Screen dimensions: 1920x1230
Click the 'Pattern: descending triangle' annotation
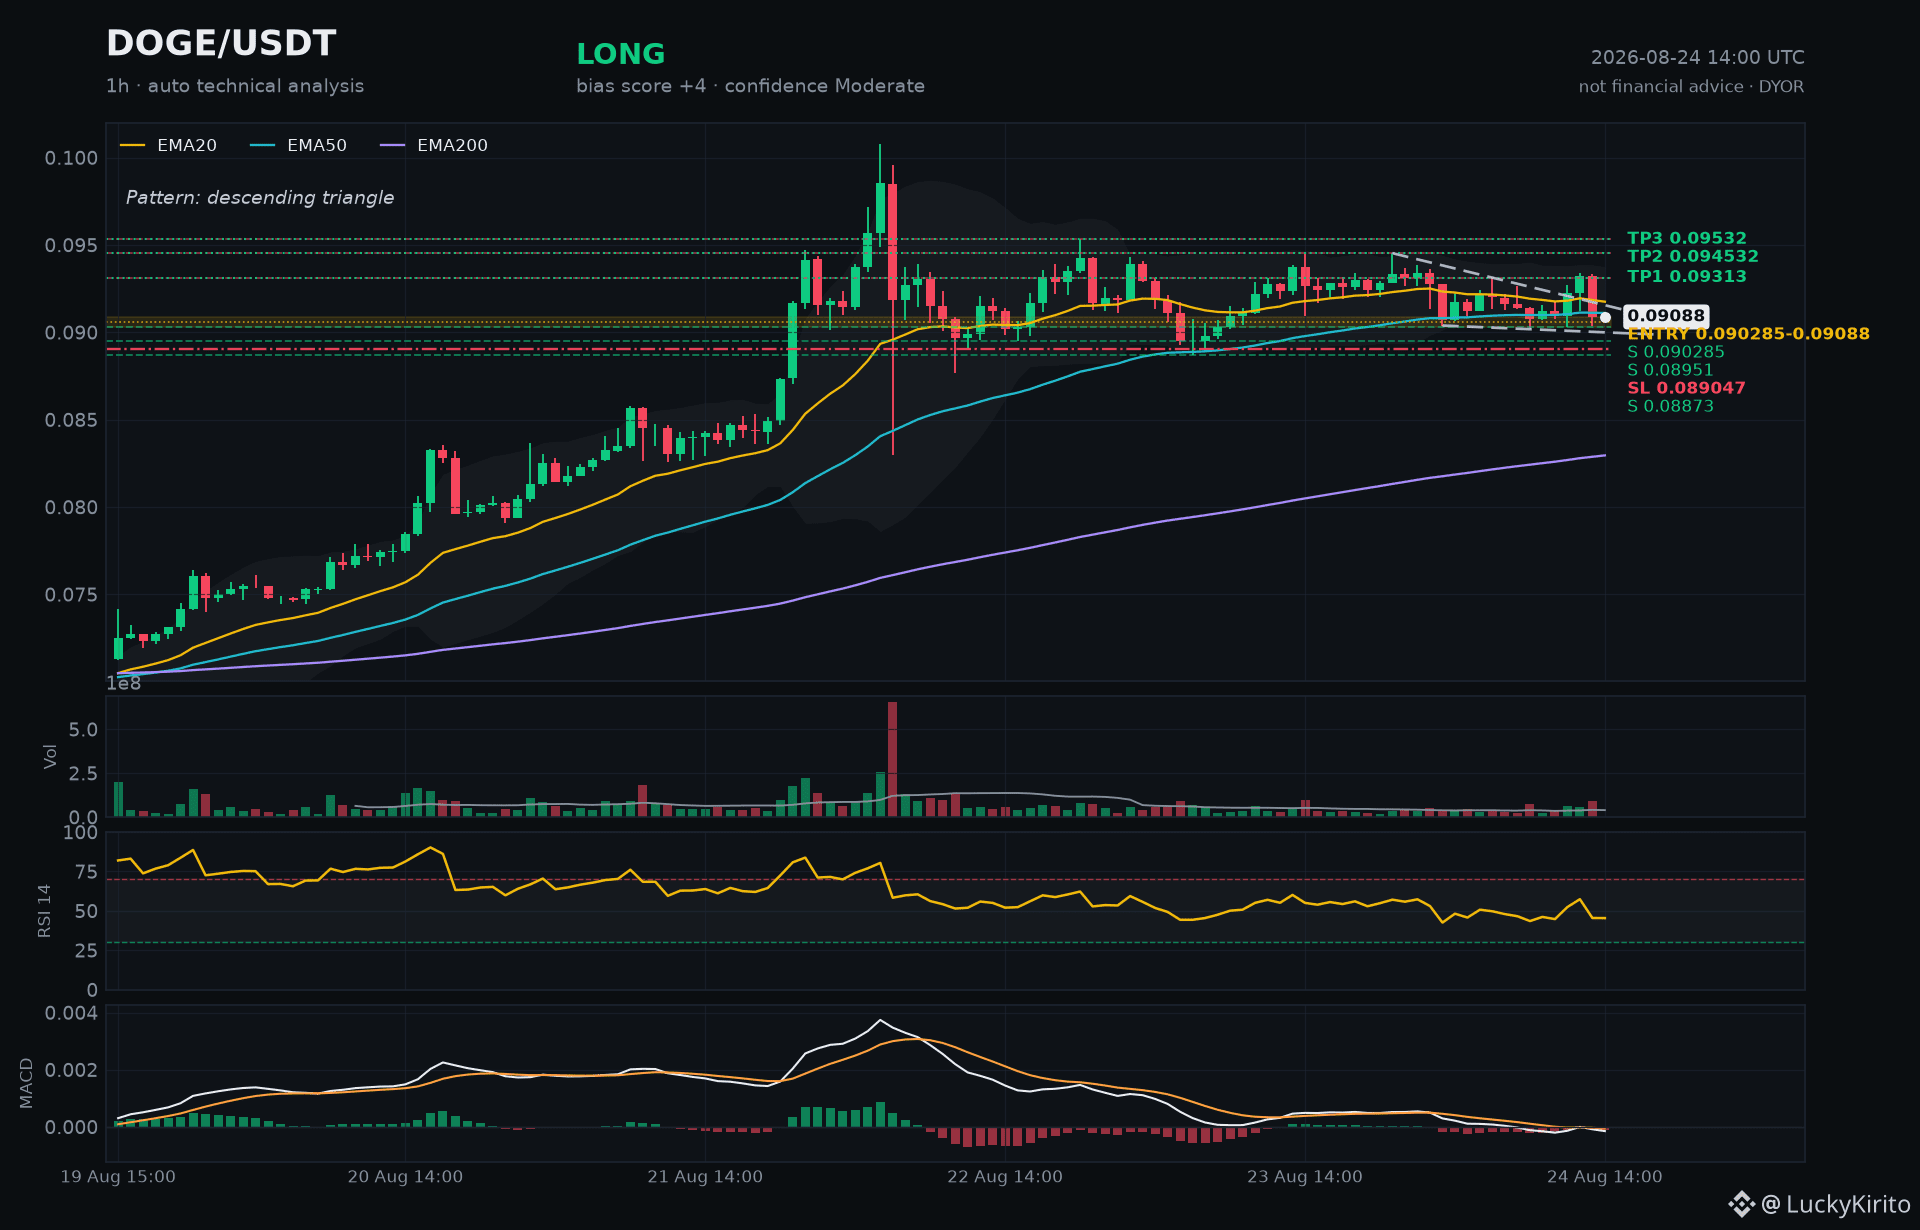pos(260,198)
